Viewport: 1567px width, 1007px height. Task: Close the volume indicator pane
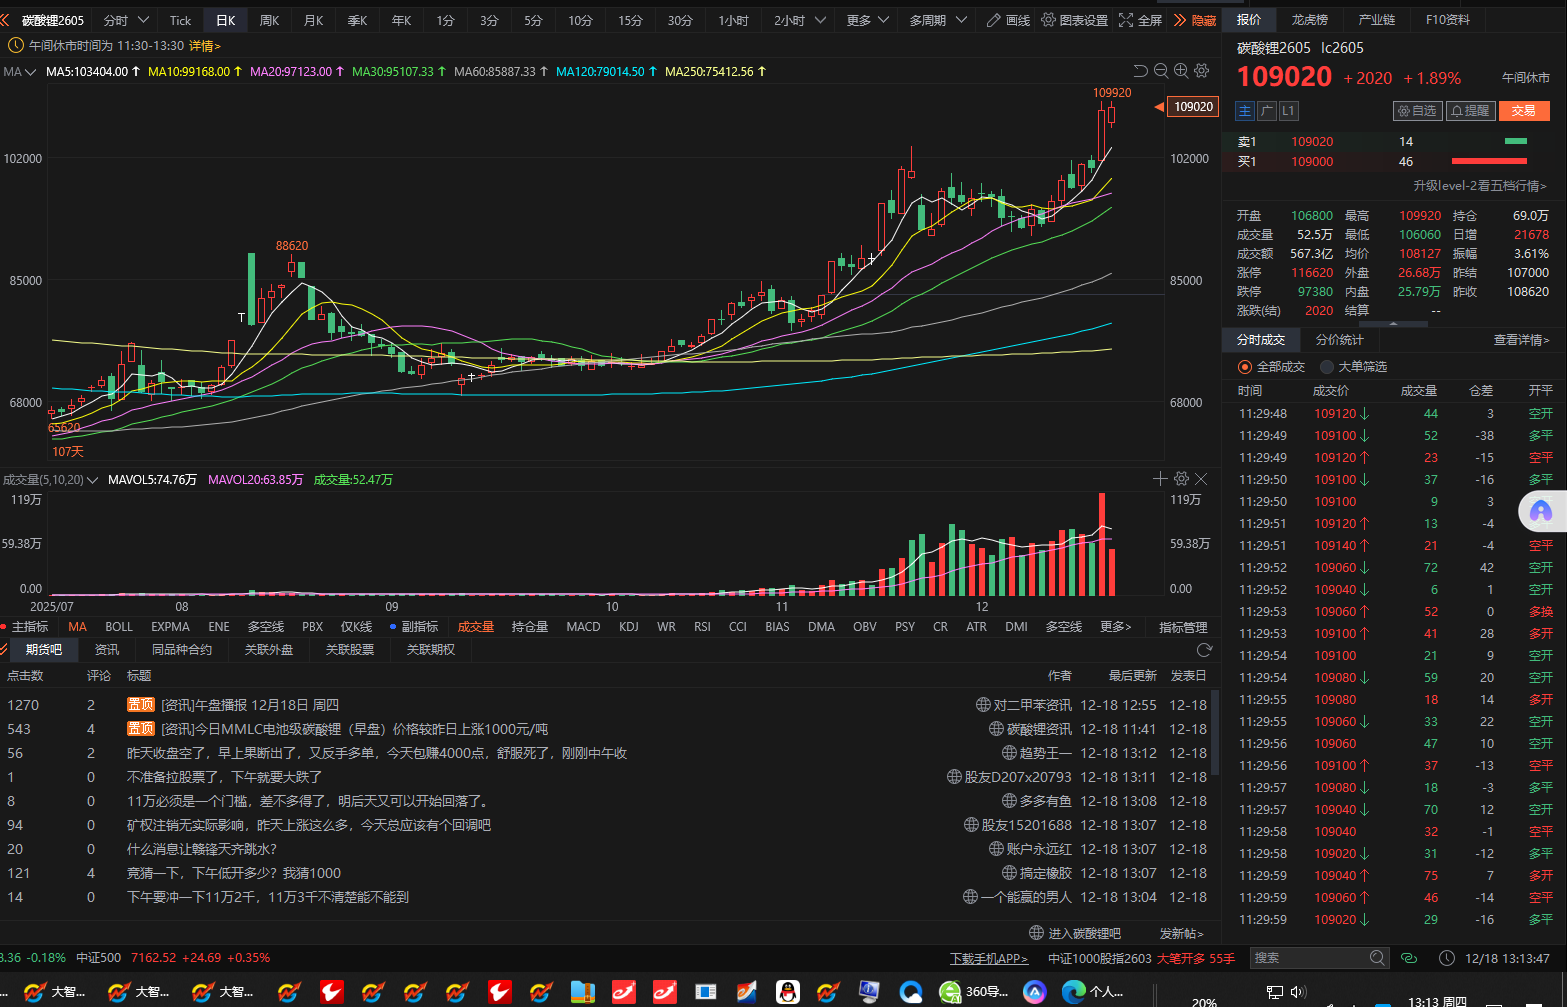(1201, 479)
